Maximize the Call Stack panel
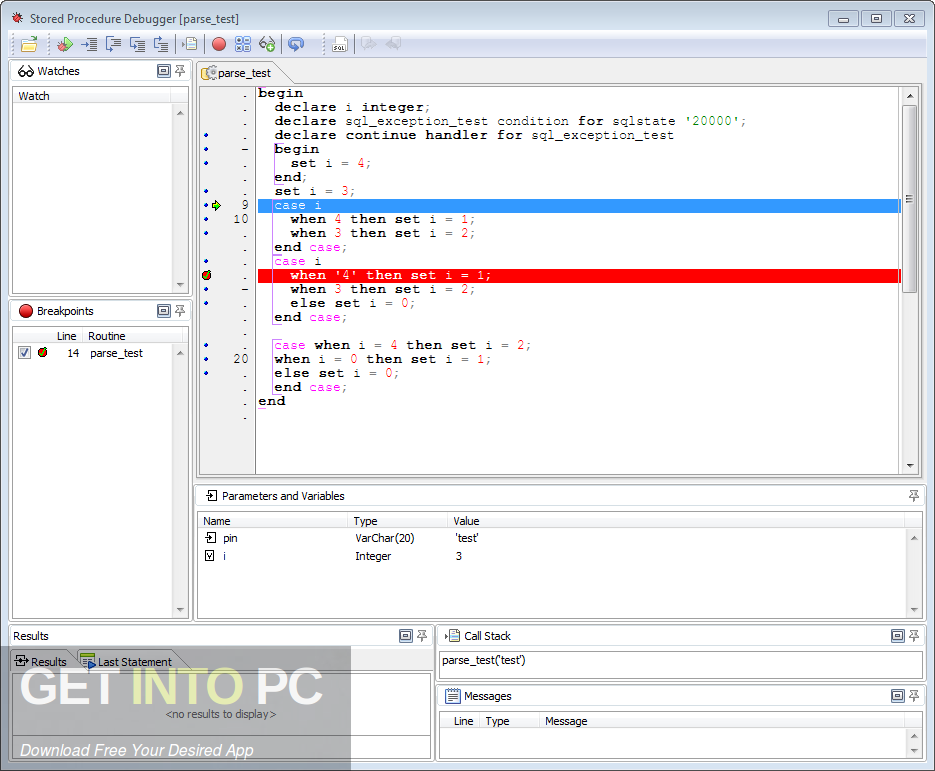Screen dimensions: 935x771 [897, 636]
